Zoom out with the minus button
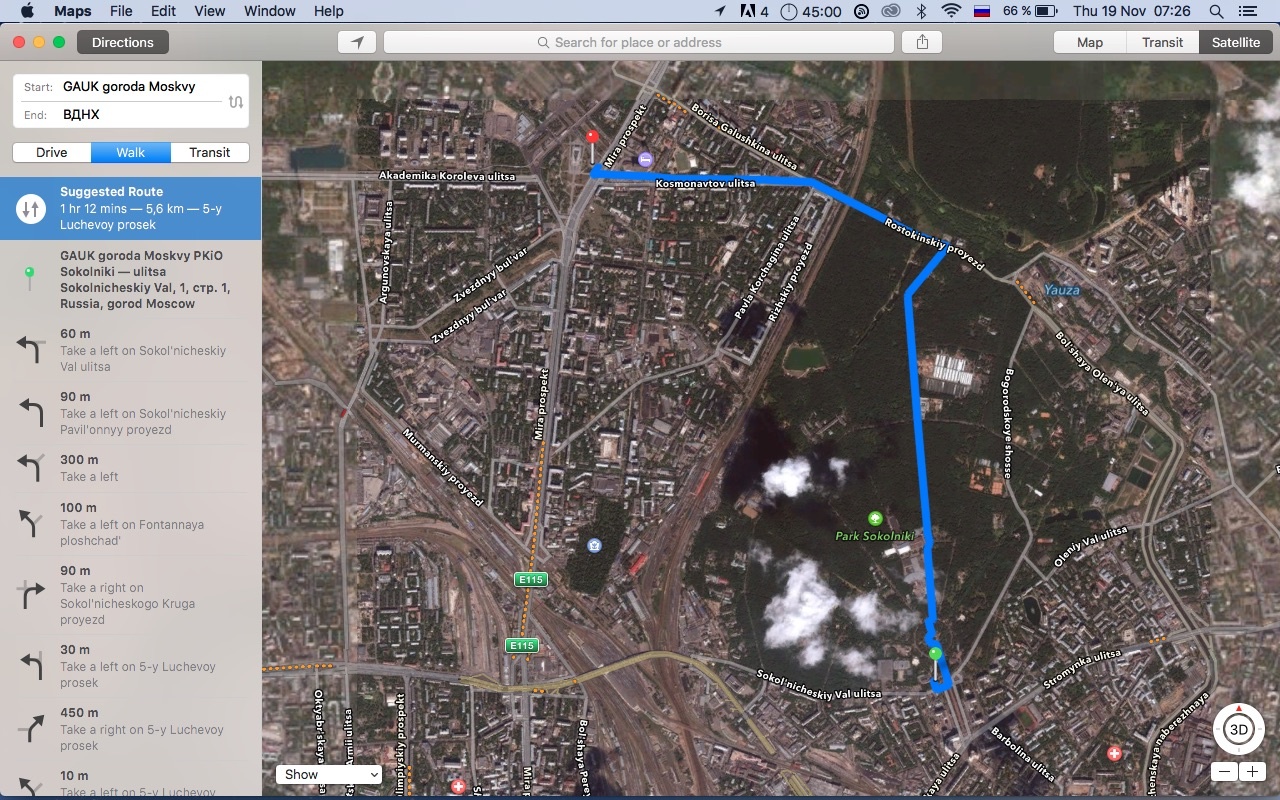The width and height of the screenshot is (1280, 800). pyautogui.click(x=1224, y=772)
